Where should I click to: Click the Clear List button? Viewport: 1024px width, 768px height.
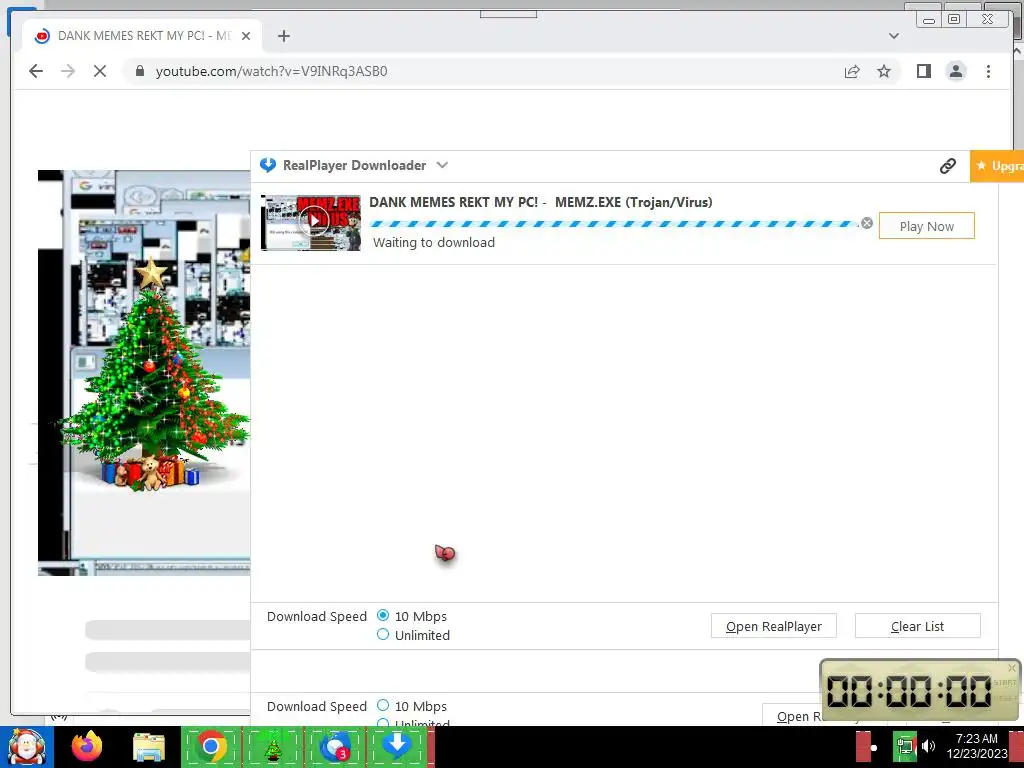(x=918, y=626)
